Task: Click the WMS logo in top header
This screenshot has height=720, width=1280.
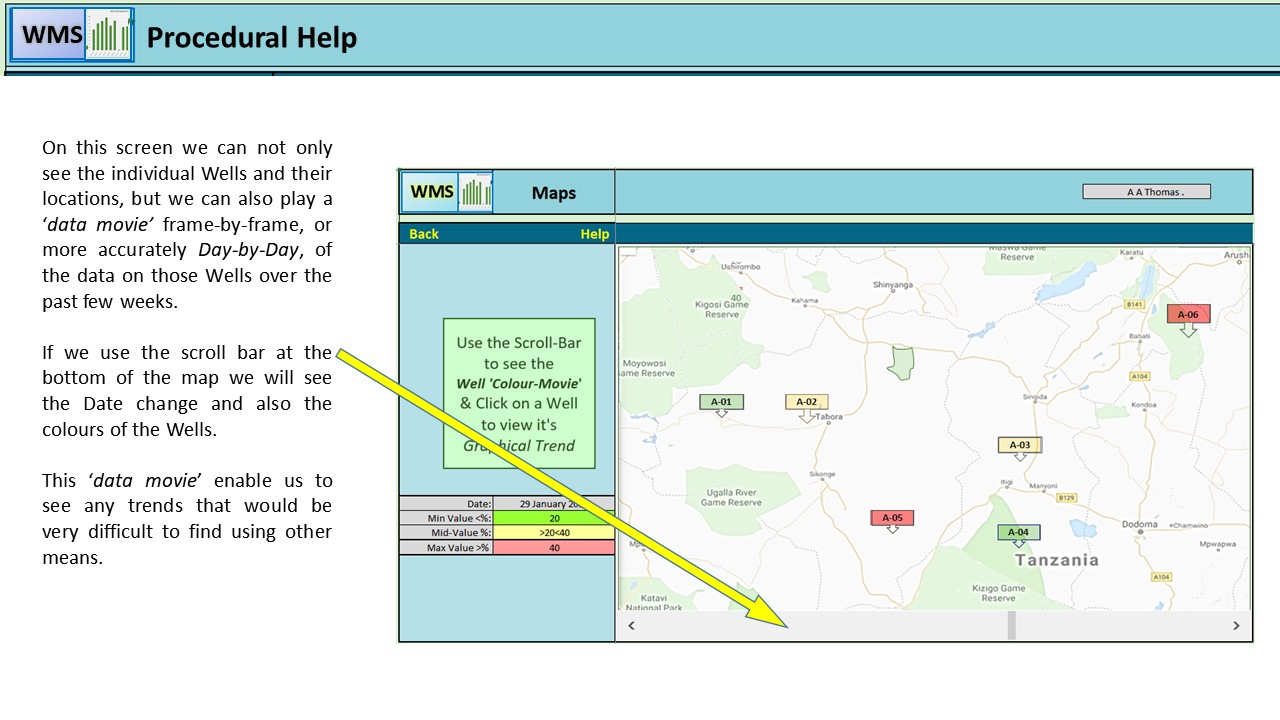Action: point(47,35)
